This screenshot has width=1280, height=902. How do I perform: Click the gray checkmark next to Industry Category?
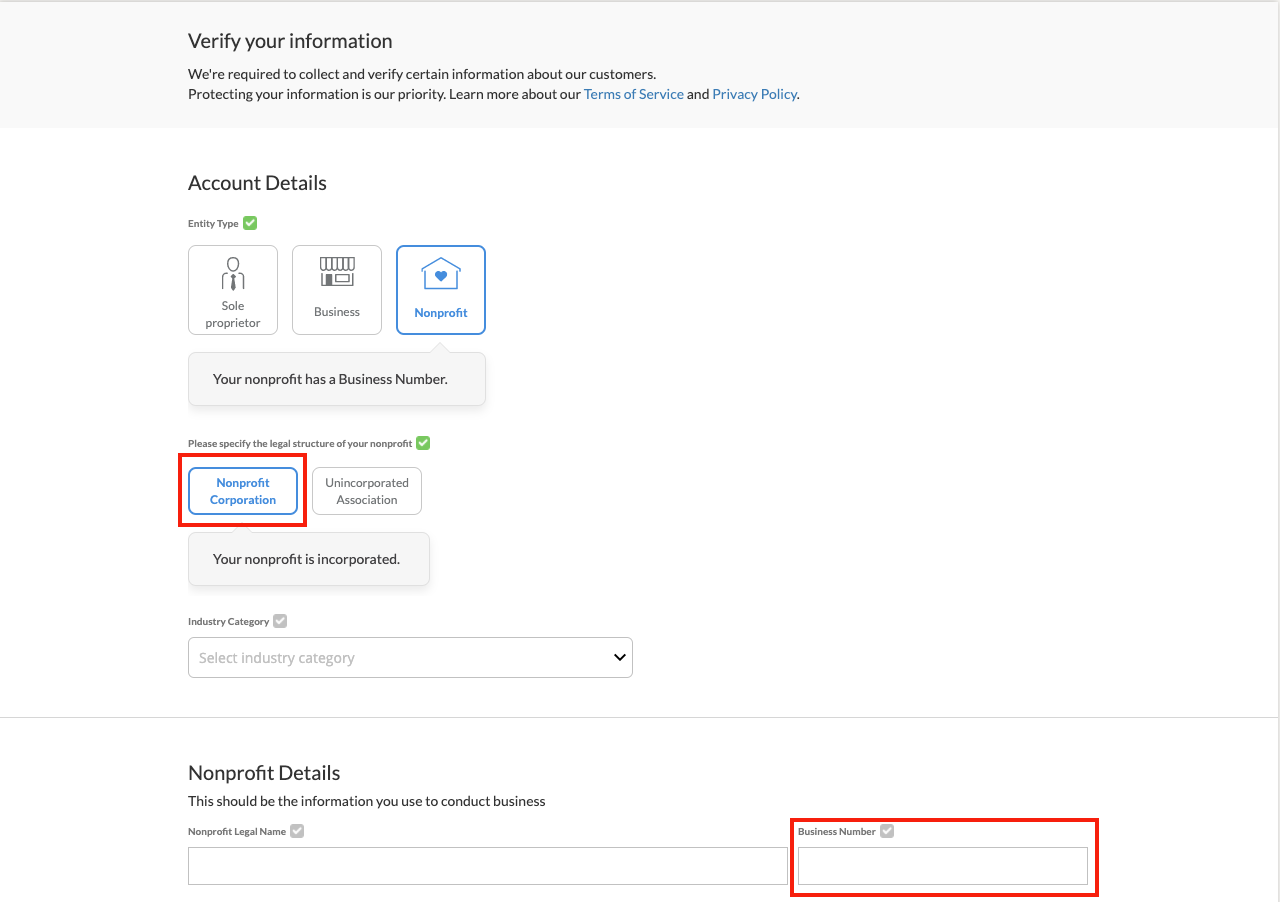[280, 621]
